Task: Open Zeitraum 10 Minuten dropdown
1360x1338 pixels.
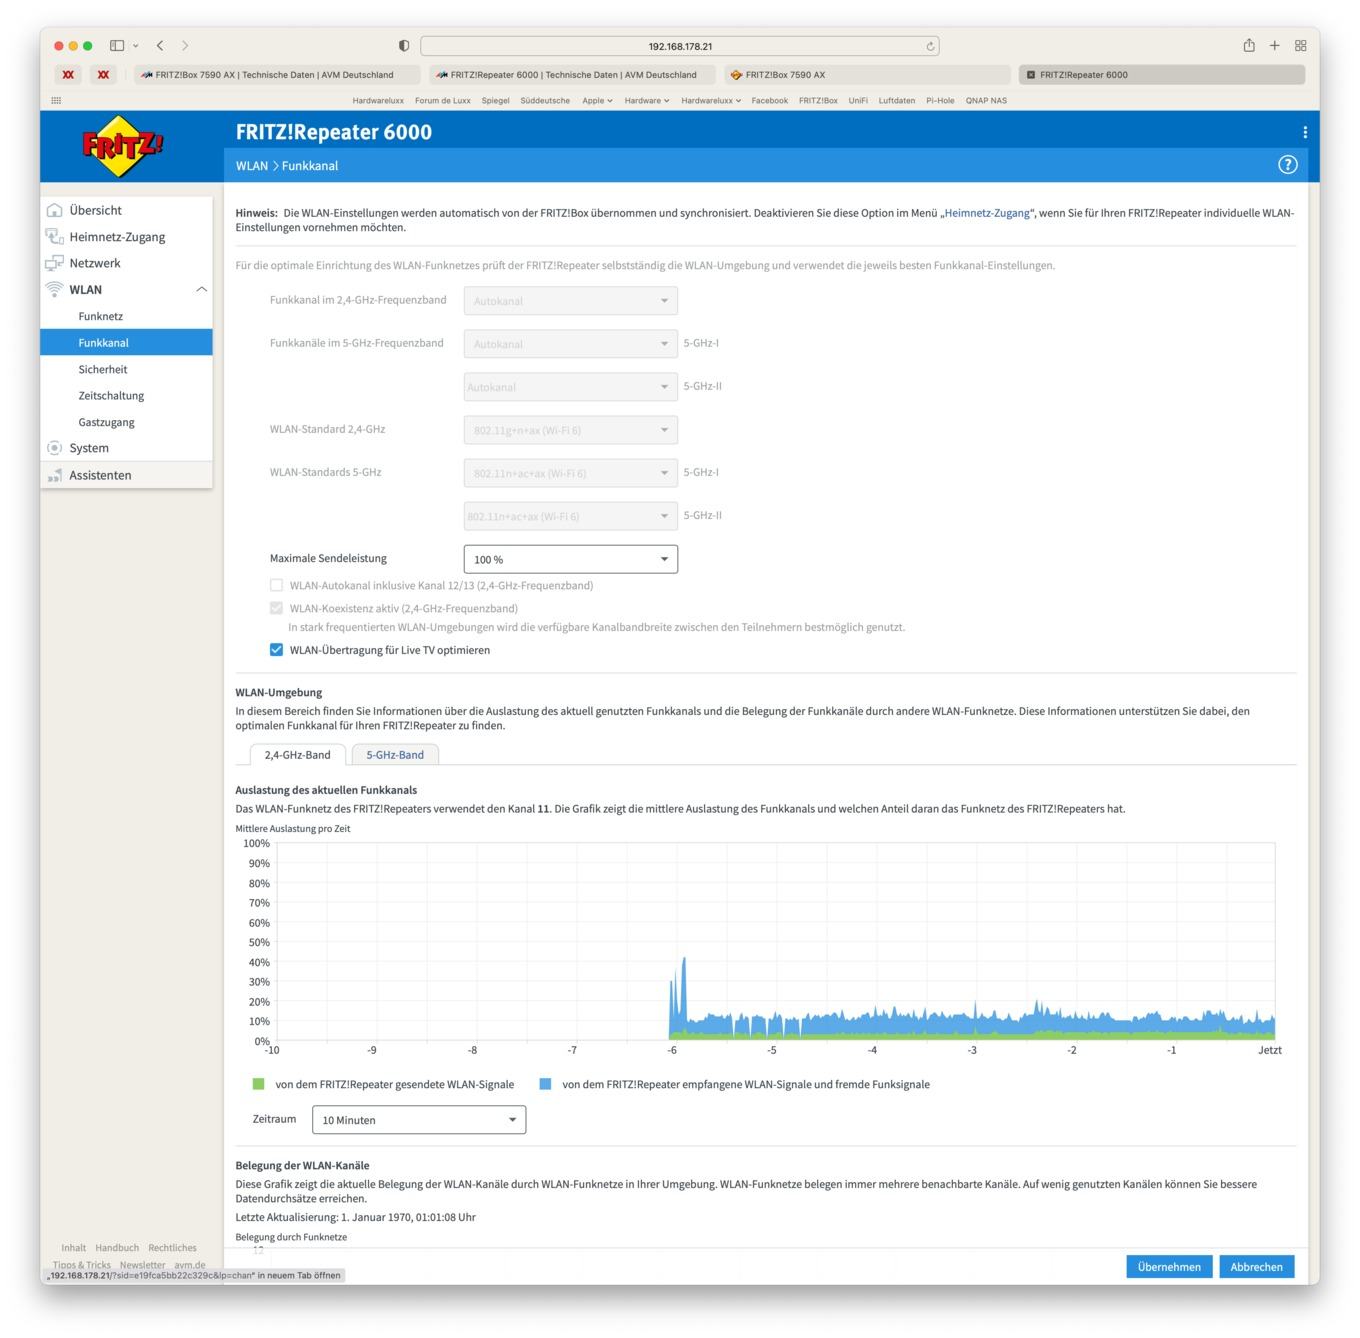Action: click(x=419, y=1120)
